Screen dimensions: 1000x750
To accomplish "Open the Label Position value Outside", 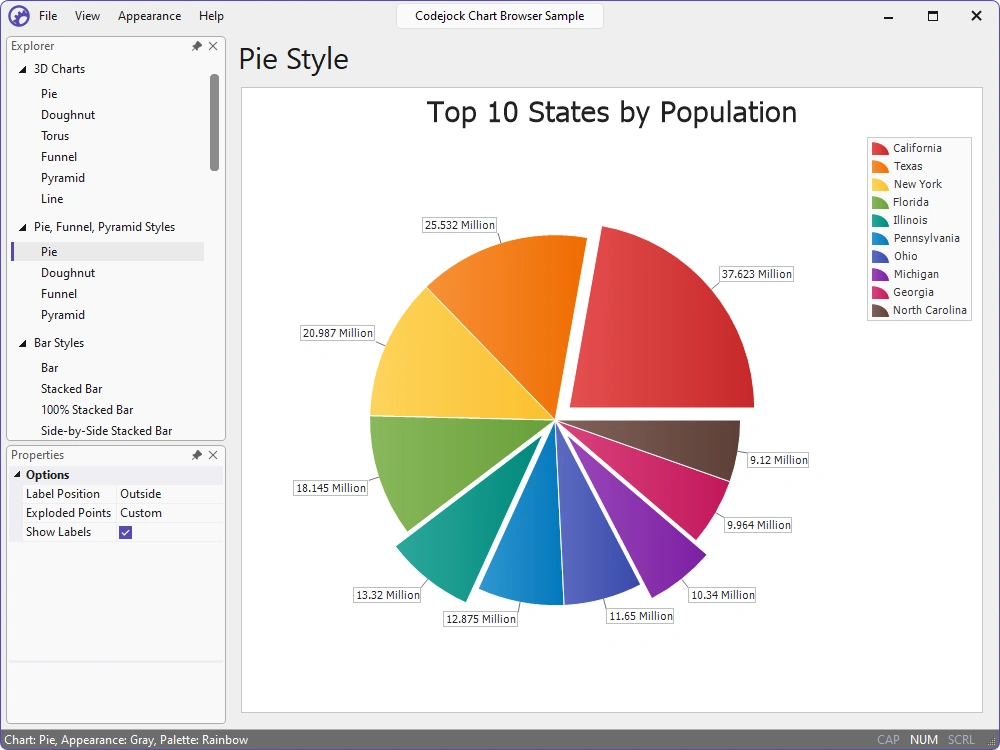I will 170,494.
